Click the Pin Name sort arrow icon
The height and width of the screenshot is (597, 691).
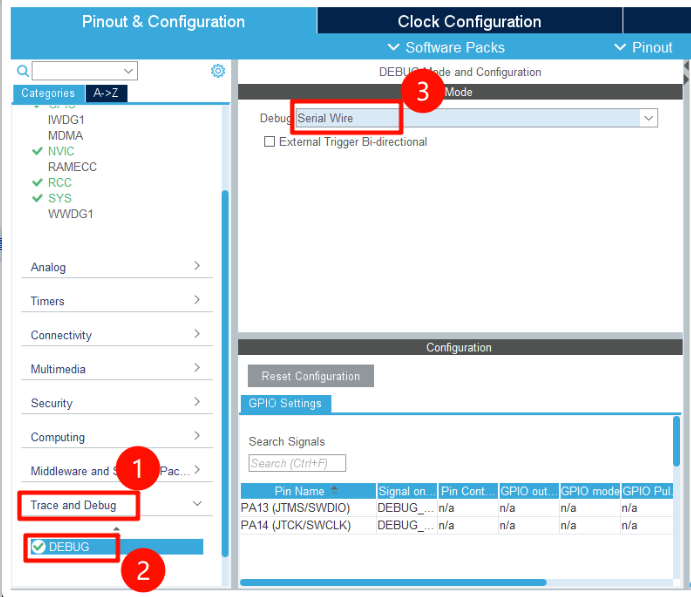coord(334,490)
